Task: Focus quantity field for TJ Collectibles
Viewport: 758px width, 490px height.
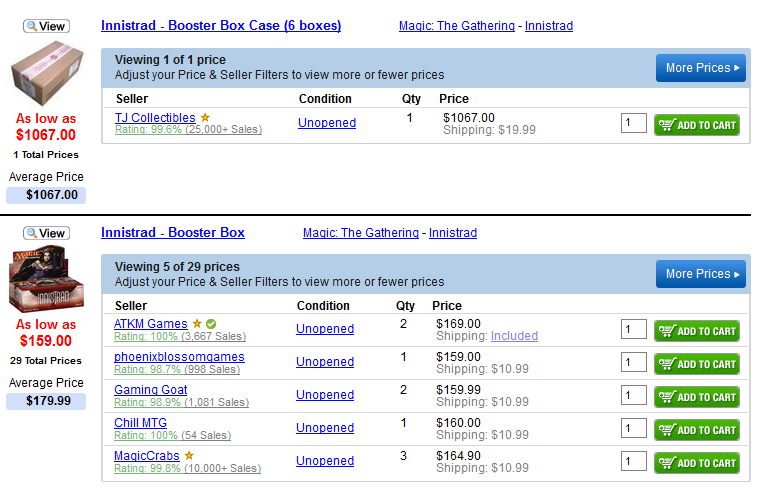Action: pos(634,123)
